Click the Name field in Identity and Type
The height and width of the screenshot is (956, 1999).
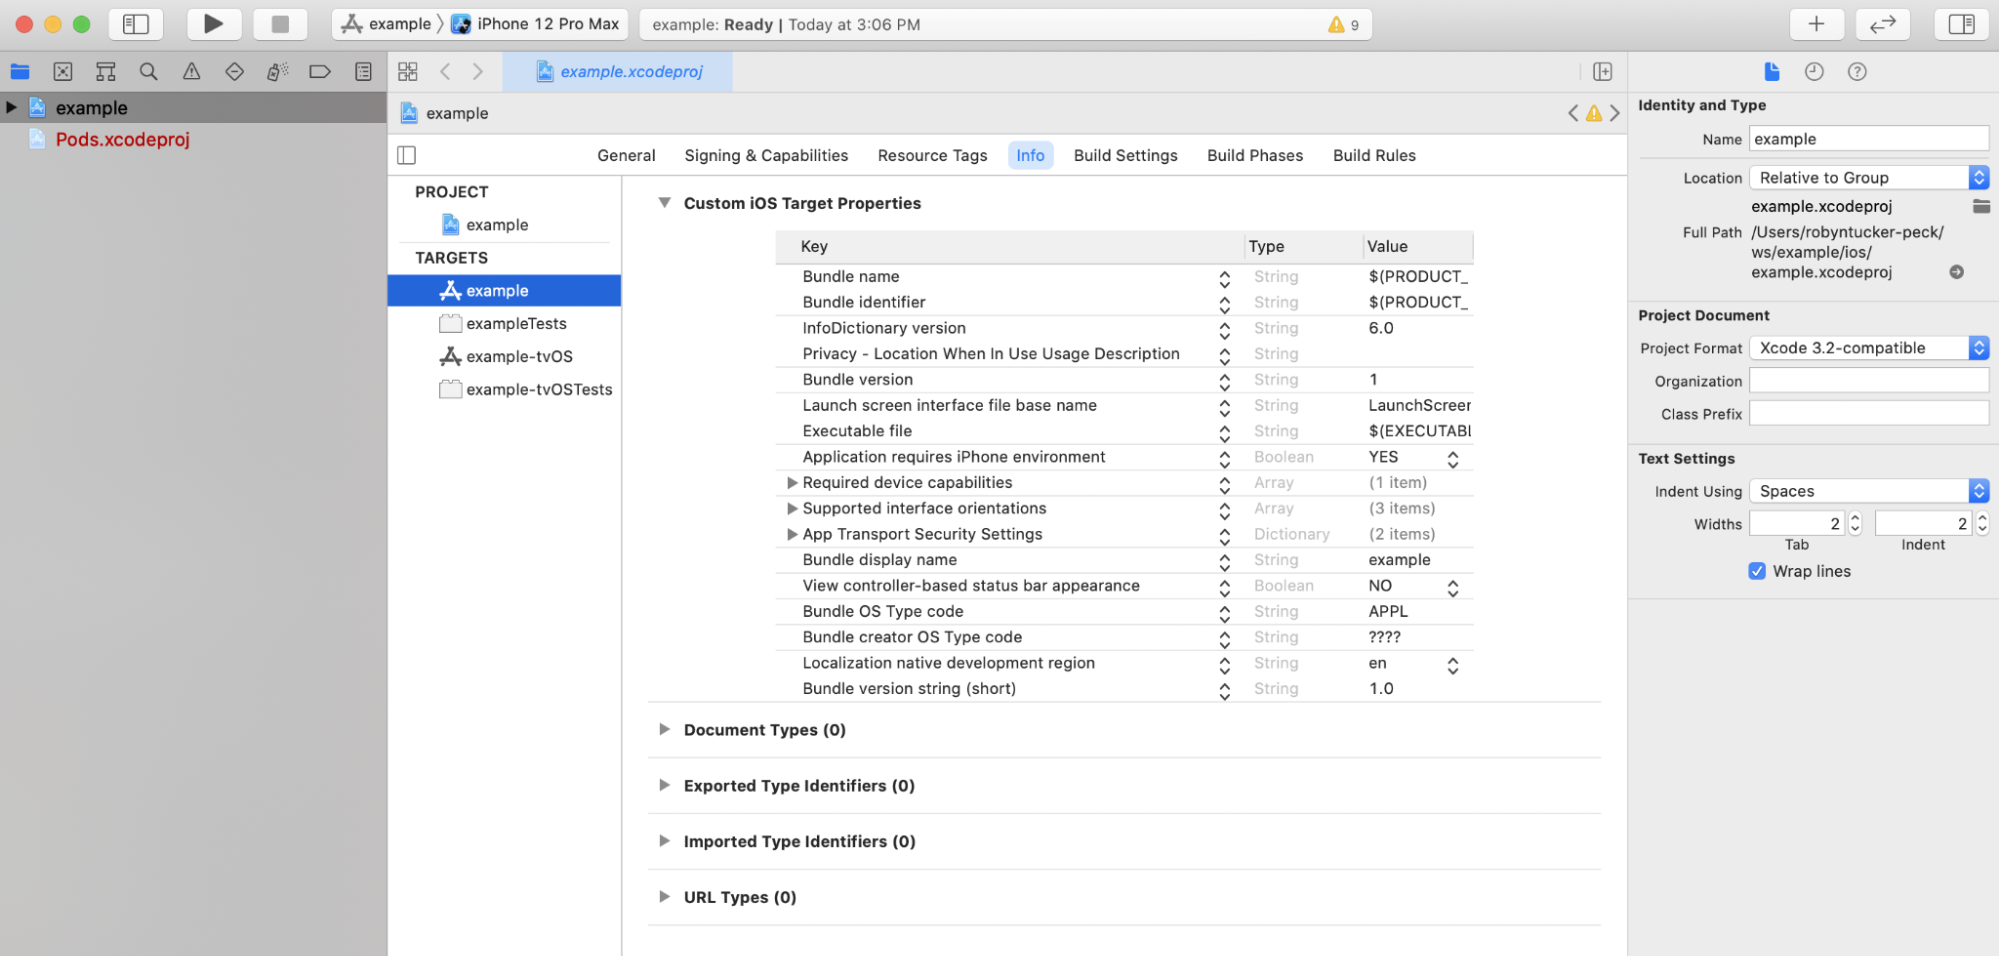[x=1869, y=139]
